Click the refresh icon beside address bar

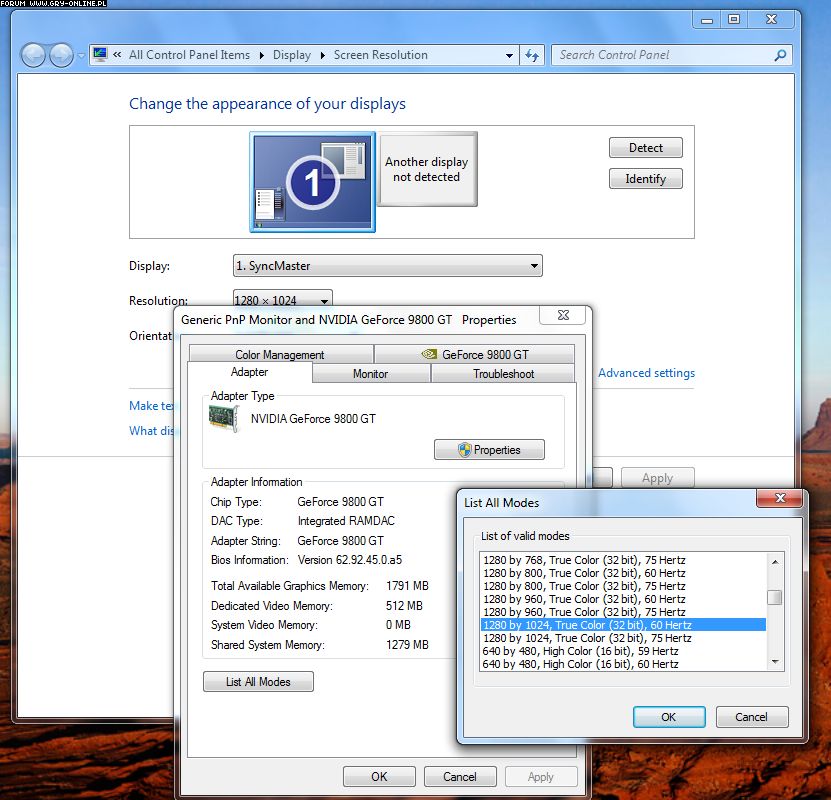click(x=532, y=55)
